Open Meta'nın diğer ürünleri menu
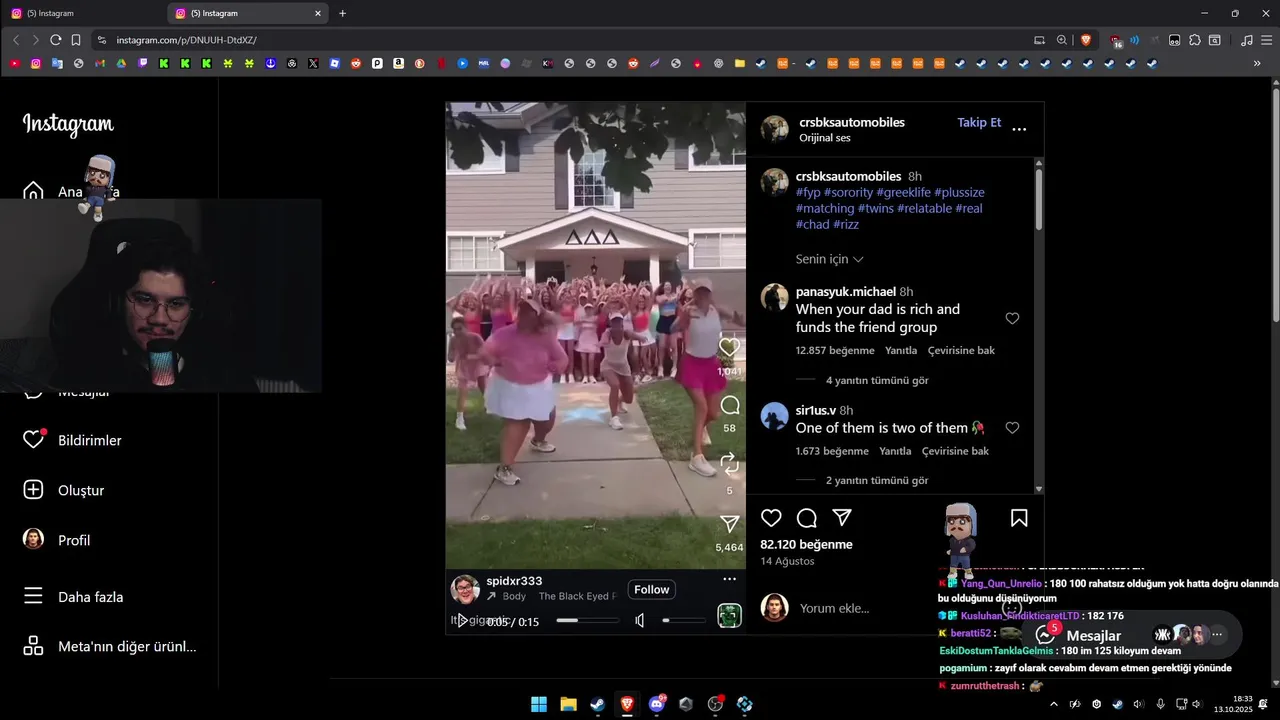The height and width of the screenshot is (720, 1280). (109, 646)
